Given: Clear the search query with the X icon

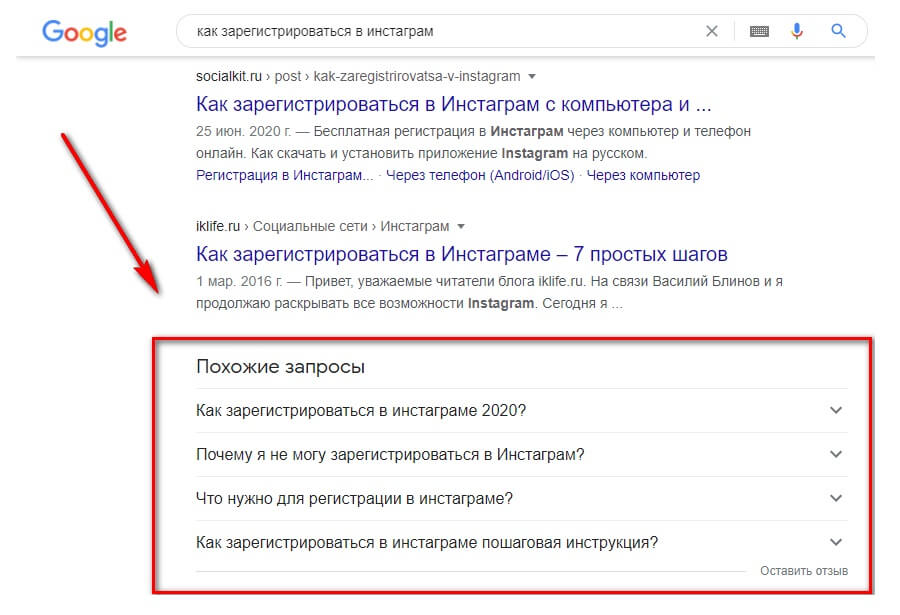Looking at the screenshot, I should (712, 32).
